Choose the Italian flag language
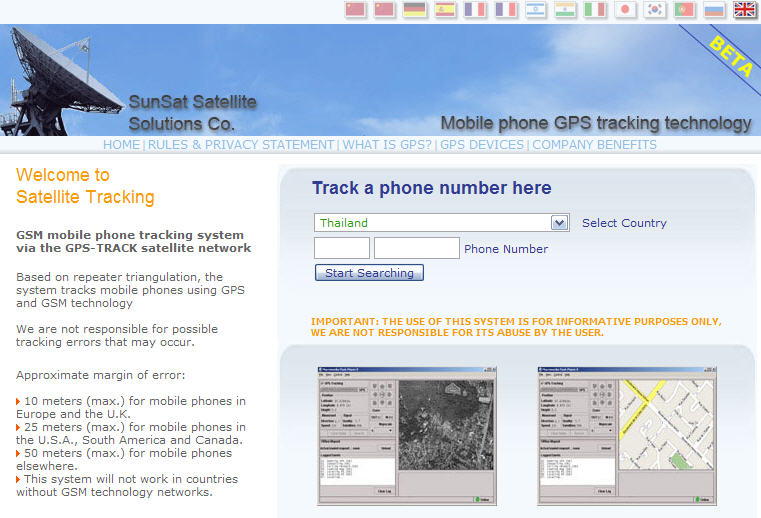Screen dimensions: 761x518 pos(595,10)
